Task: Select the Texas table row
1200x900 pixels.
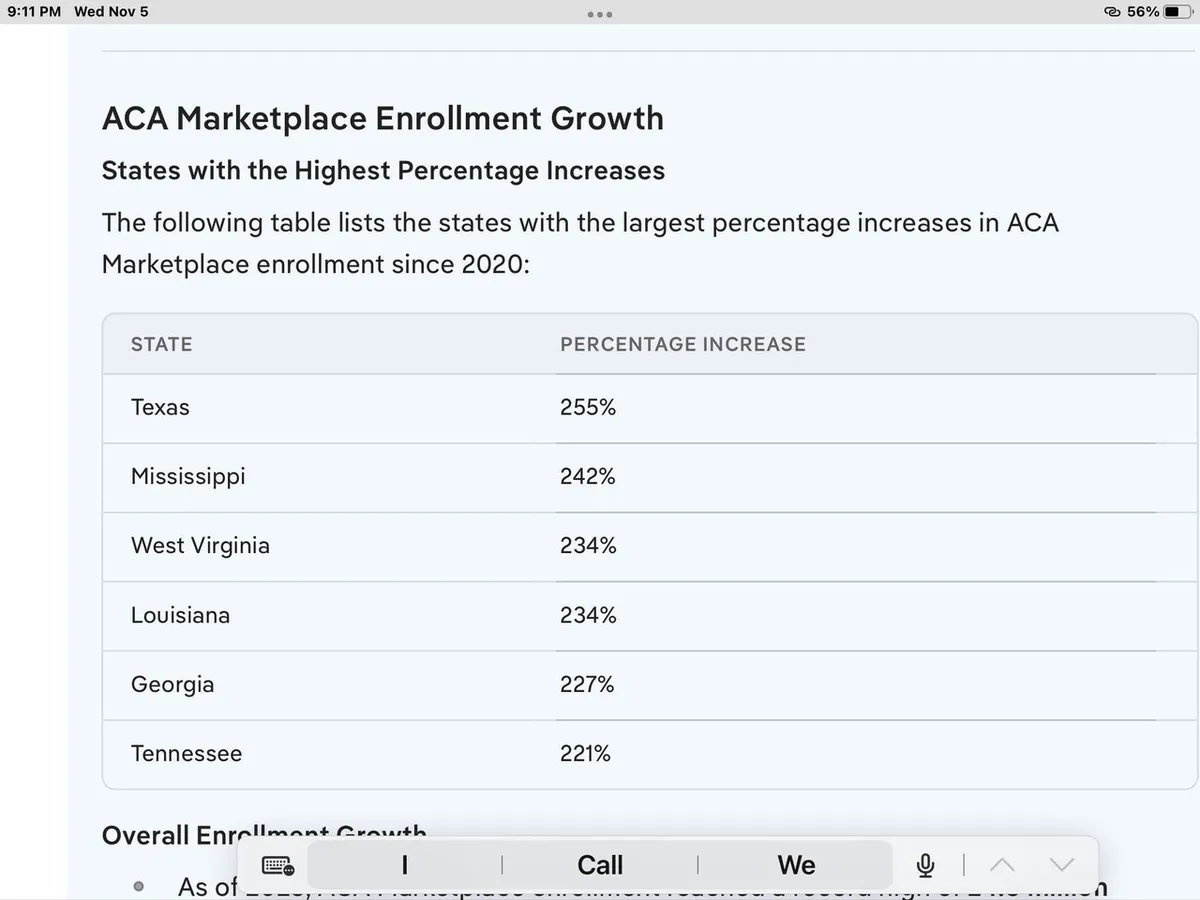Action: tap(160, 408)
